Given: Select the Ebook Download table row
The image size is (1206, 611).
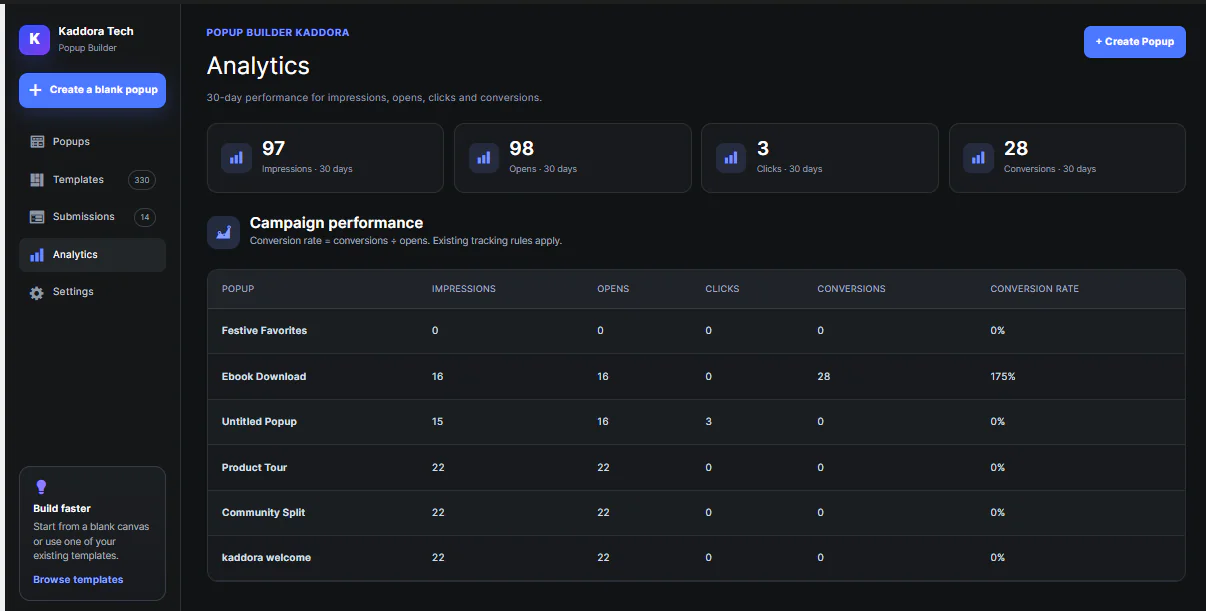Looking at the screenshot, I should (x=696, y=377).
